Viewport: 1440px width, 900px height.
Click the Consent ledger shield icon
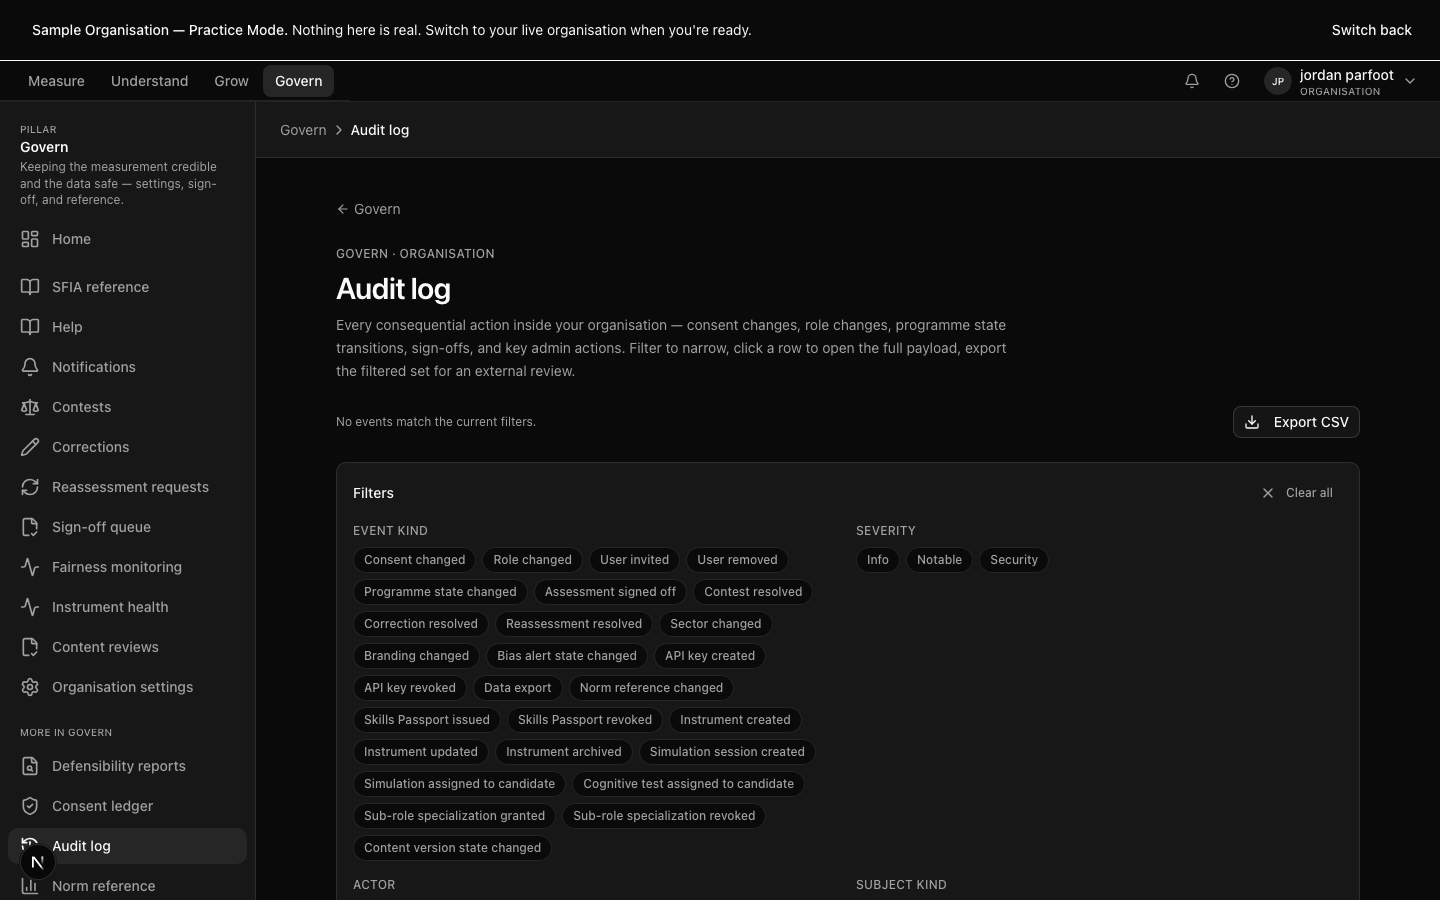30,806
